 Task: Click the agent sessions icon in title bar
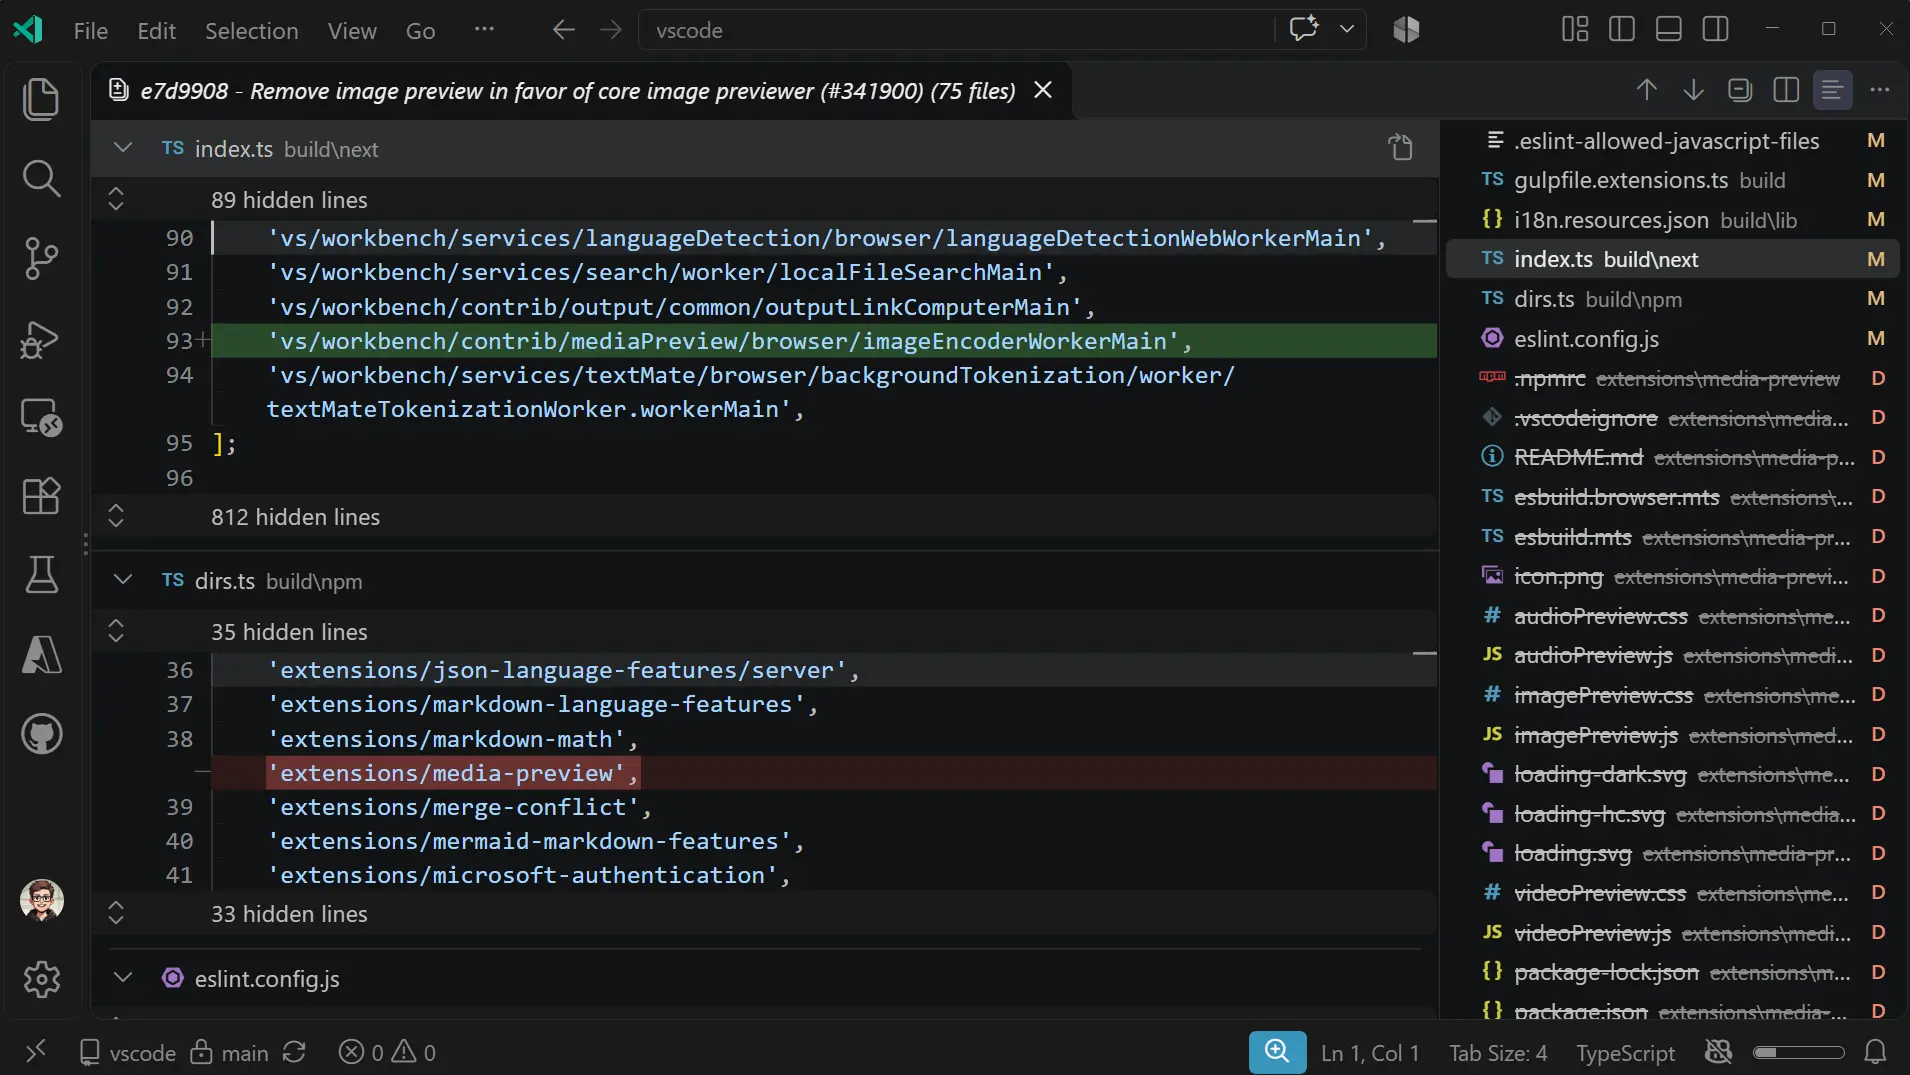tap(1406, 29)
